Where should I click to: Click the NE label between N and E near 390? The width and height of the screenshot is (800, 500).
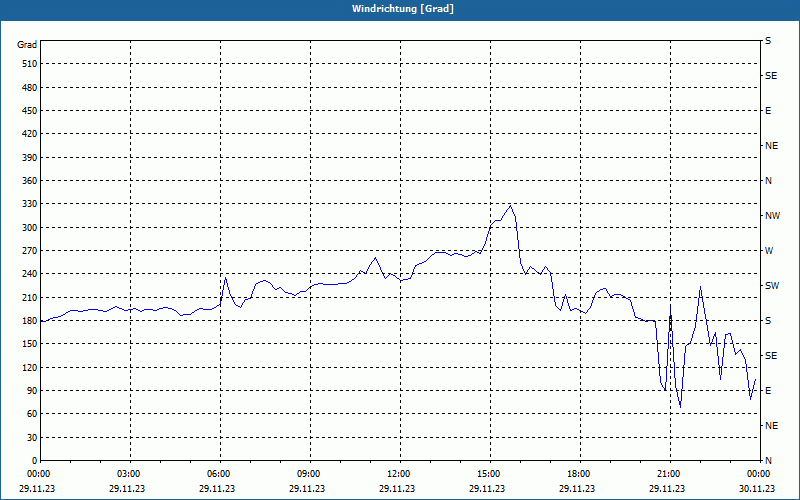(771, 146)
